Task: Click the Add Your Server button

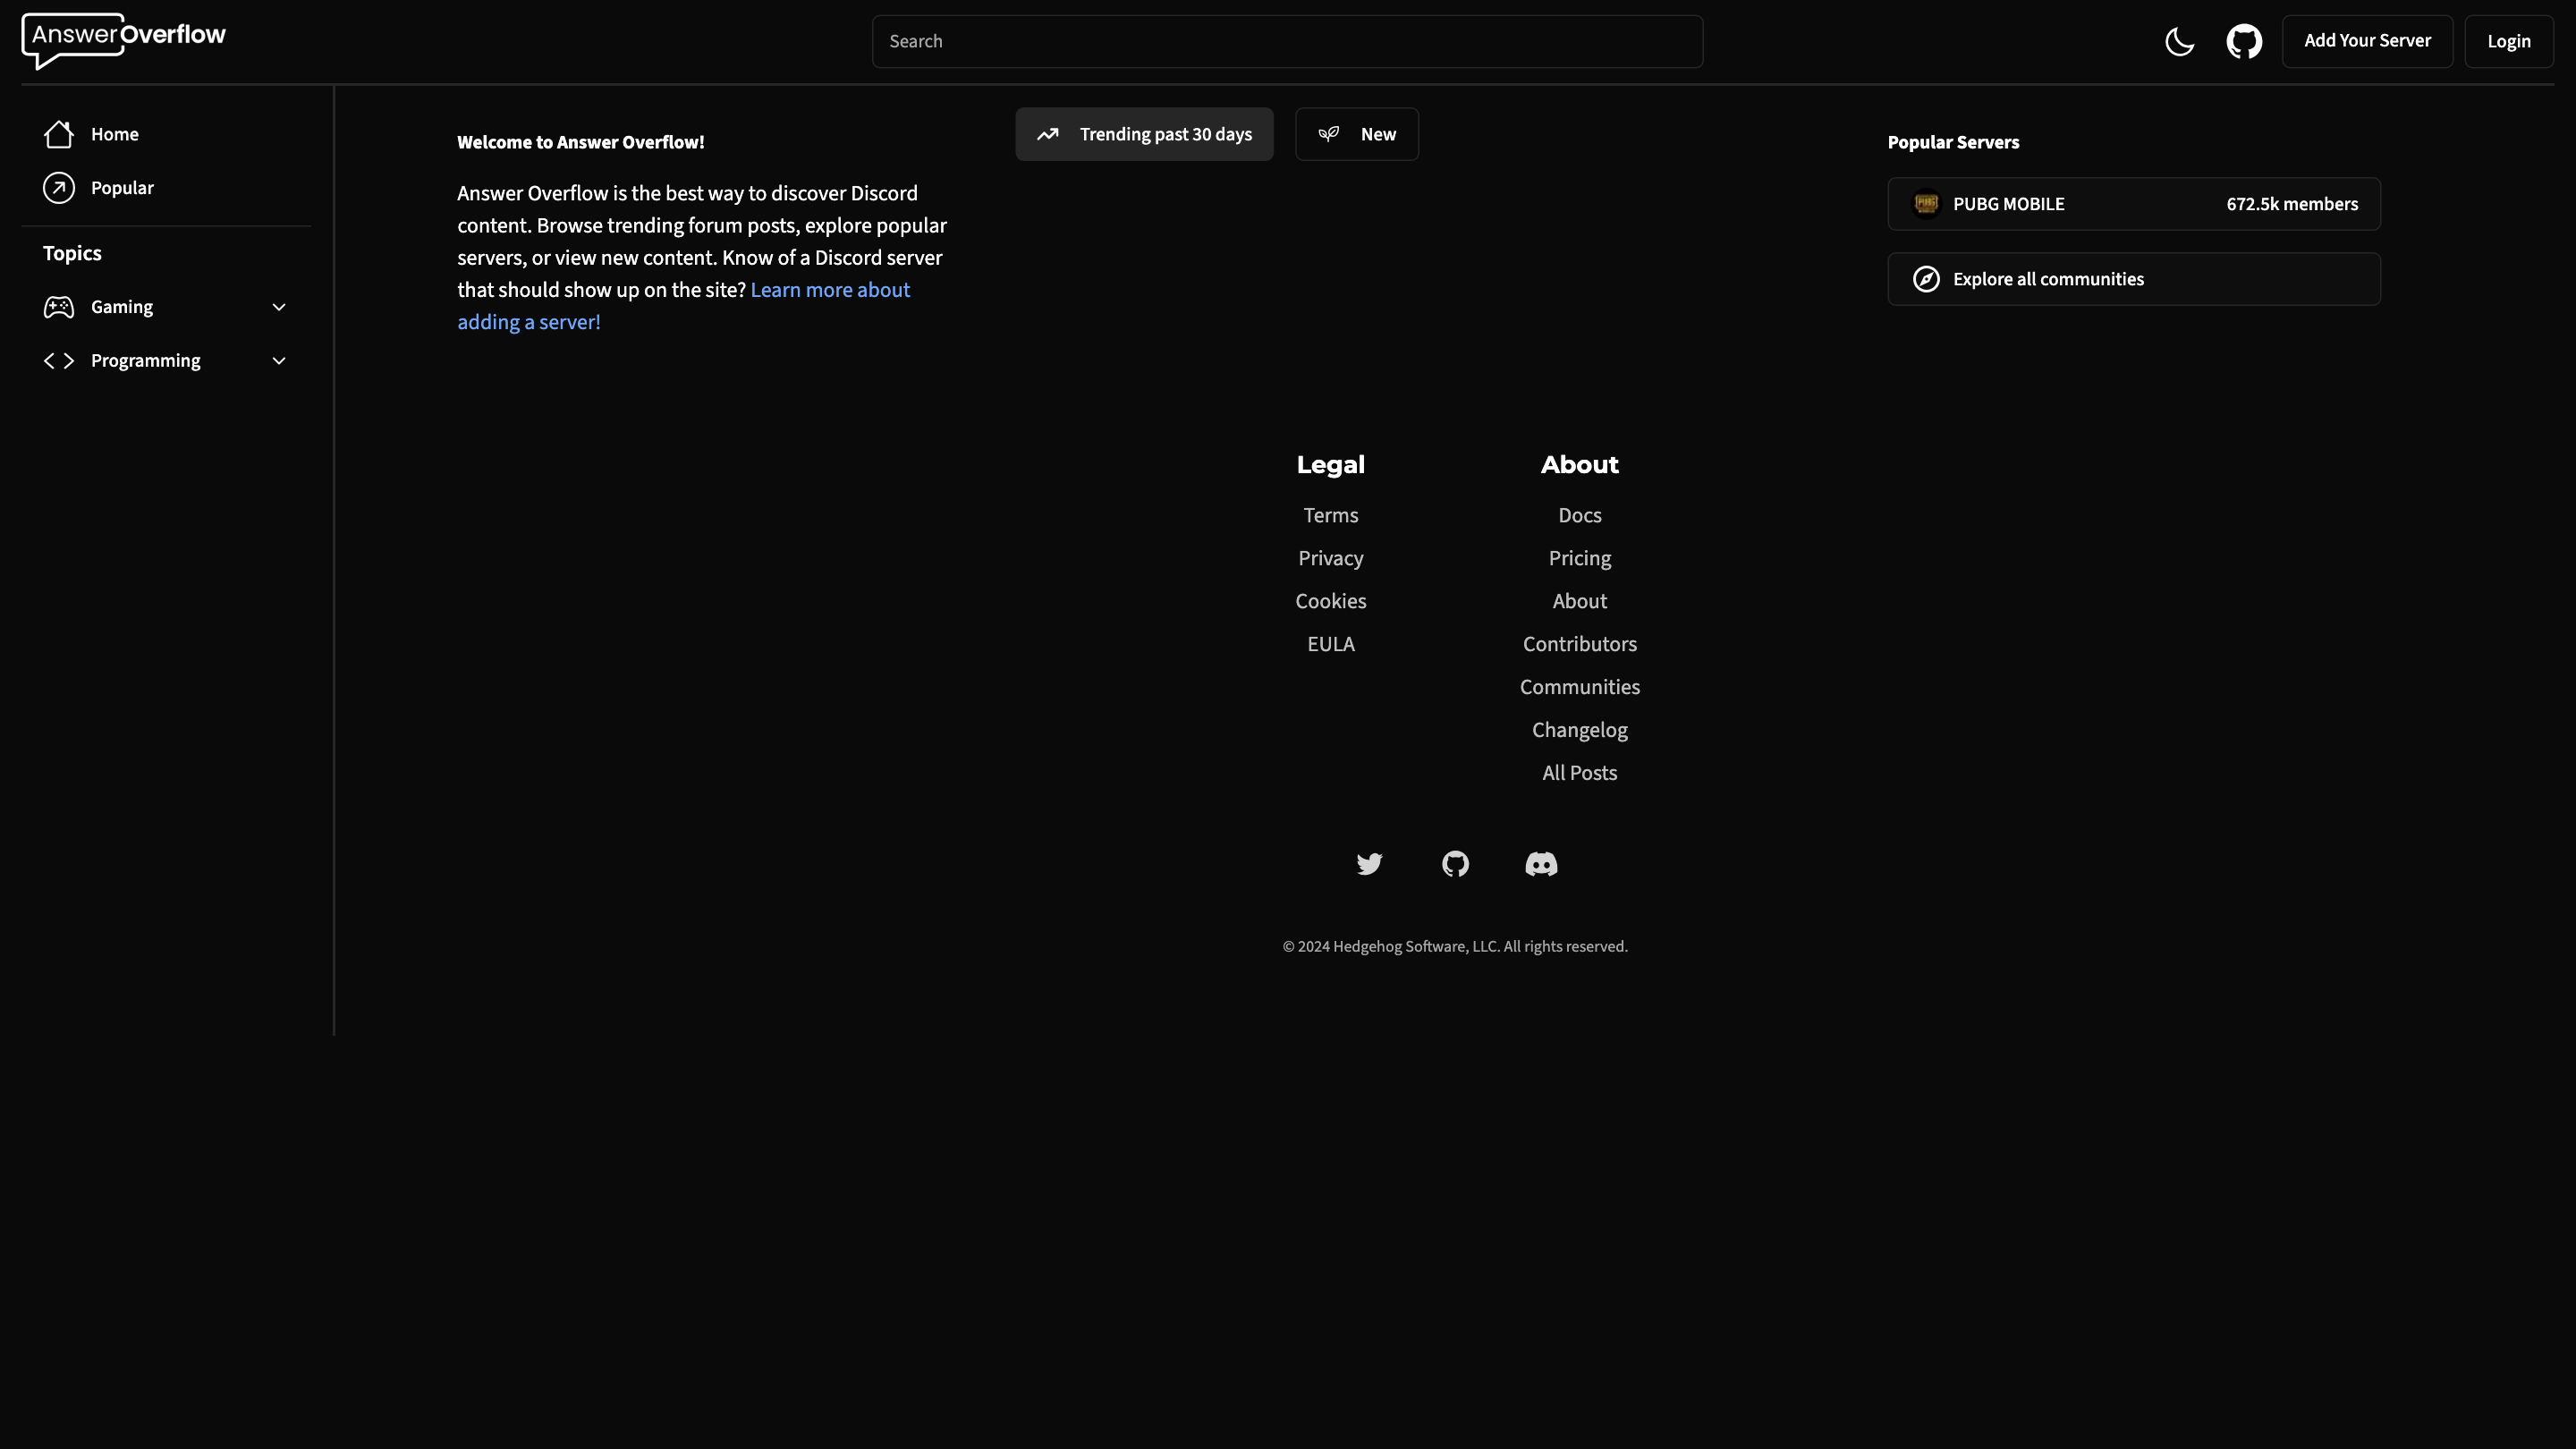Action: click(2367, 41)
